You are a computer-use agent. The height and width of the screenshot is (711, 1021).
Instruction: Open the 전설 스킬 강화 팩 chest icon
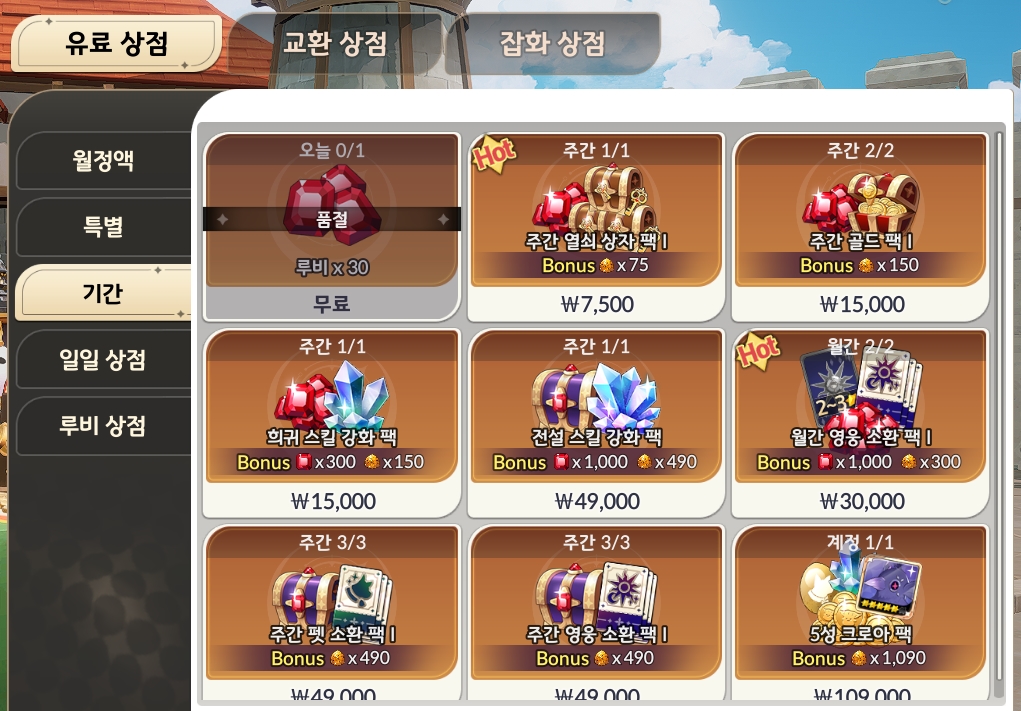coord(596,396)
